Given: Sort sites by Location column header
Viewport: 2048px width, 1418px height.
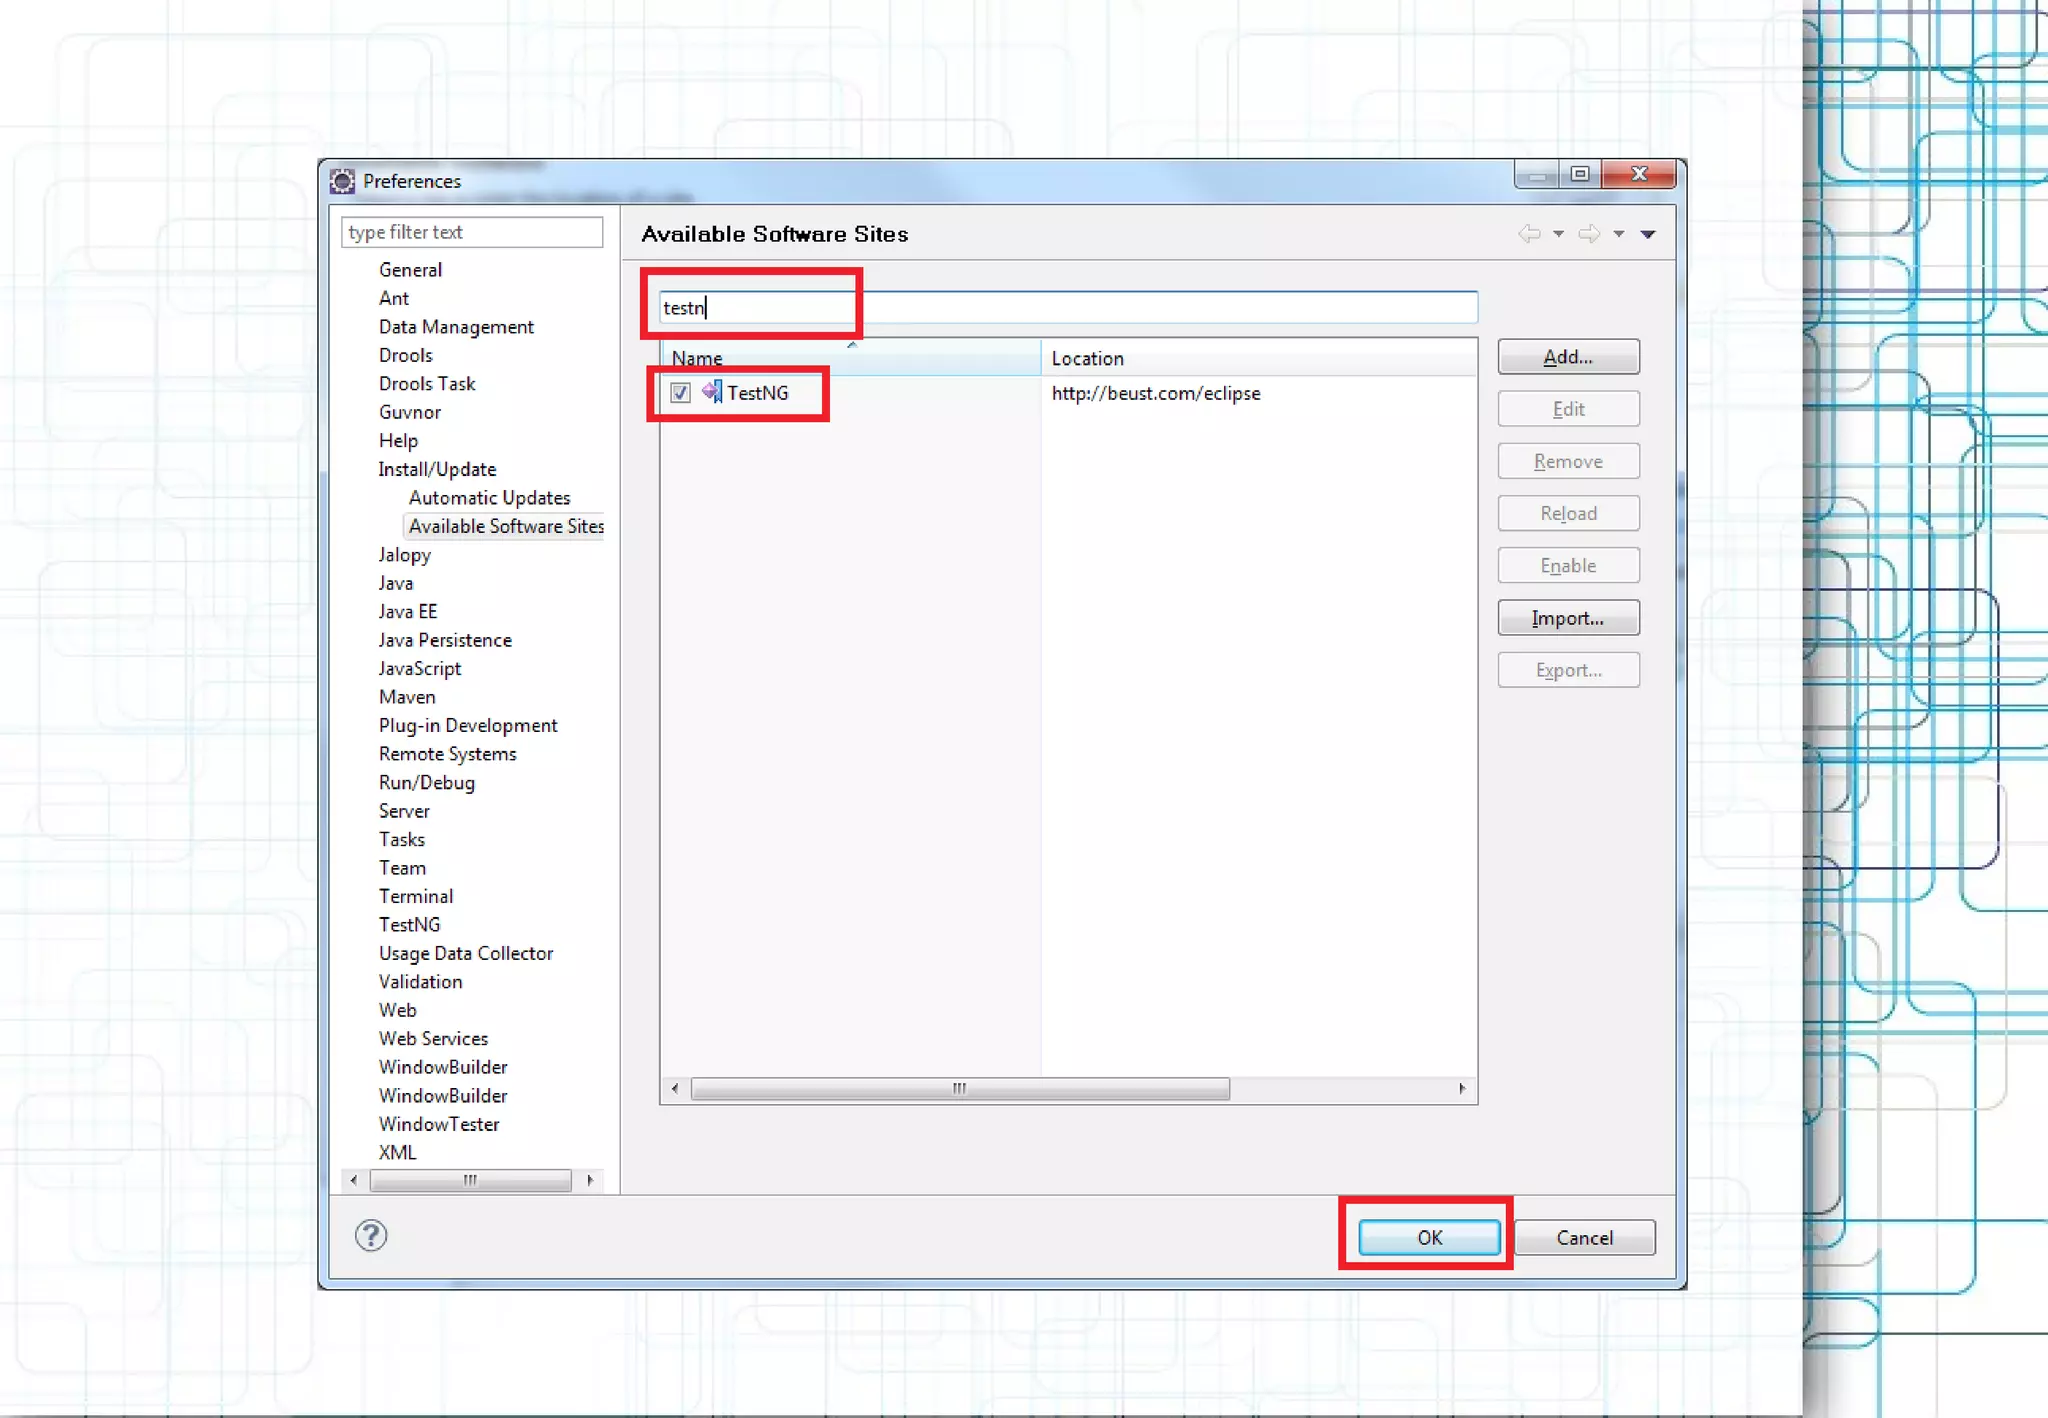Looking at the screenshot, I should click(x=1087, y=358).
